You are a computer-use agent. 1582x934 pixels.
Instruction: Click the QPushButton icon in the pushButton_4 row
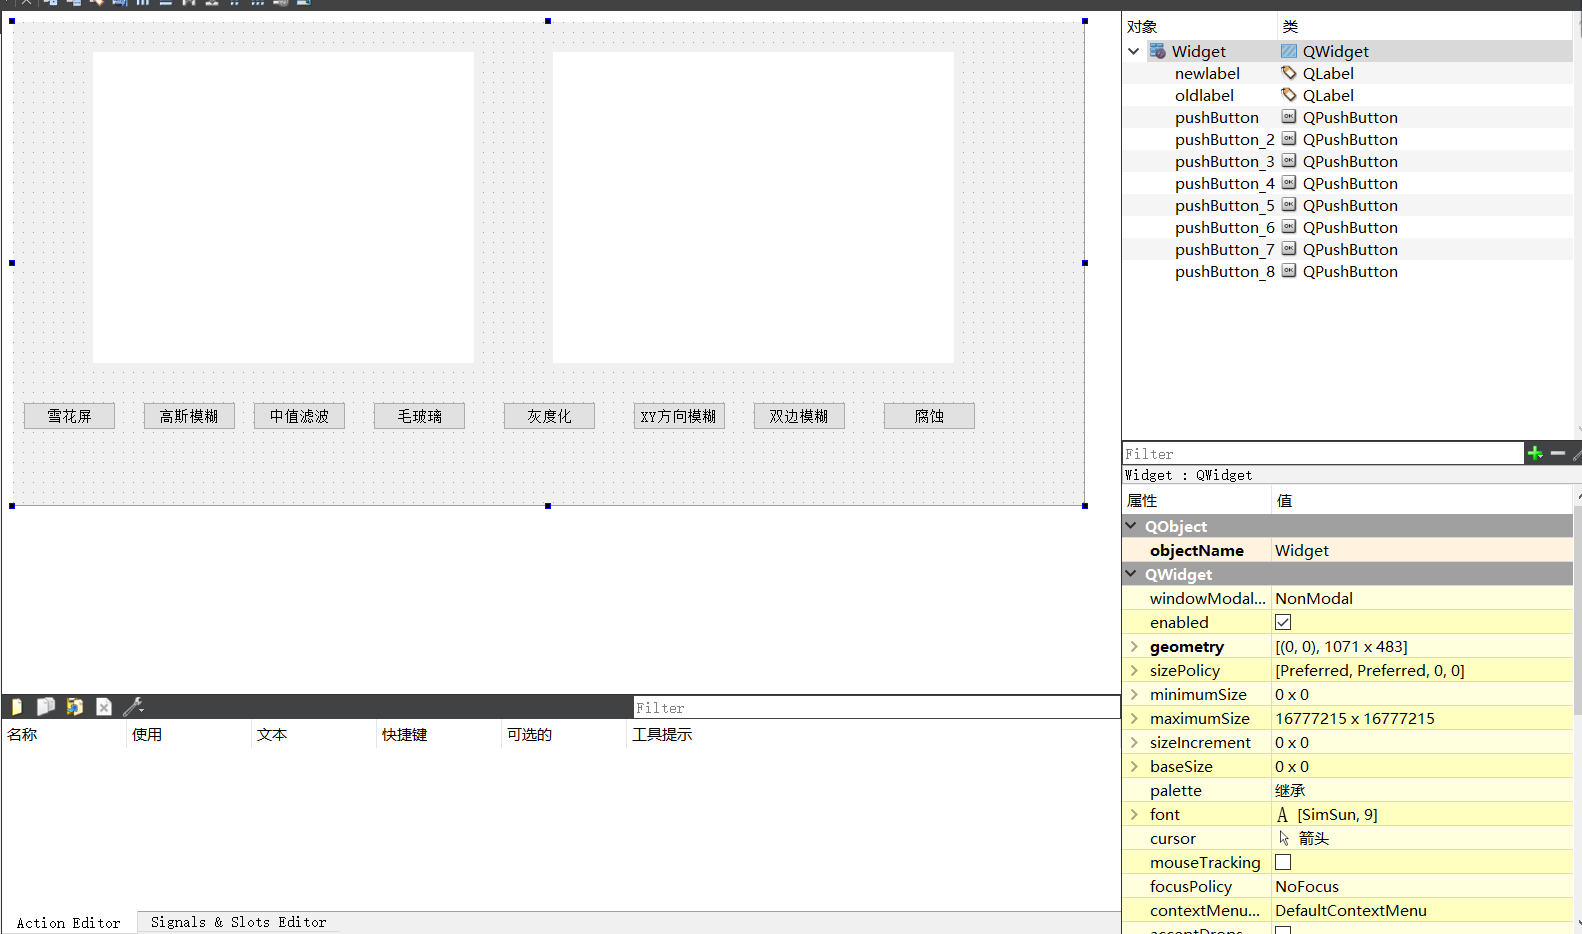(1289, 183)
